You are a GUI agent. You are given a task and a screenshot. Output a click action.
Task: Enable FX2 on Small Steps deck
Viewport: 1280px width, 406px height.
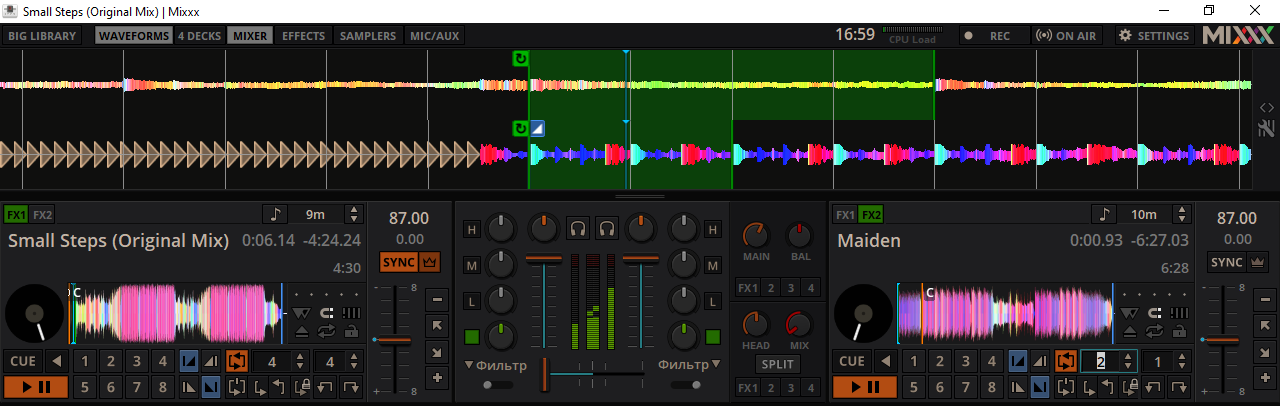(x=42, y=214)
